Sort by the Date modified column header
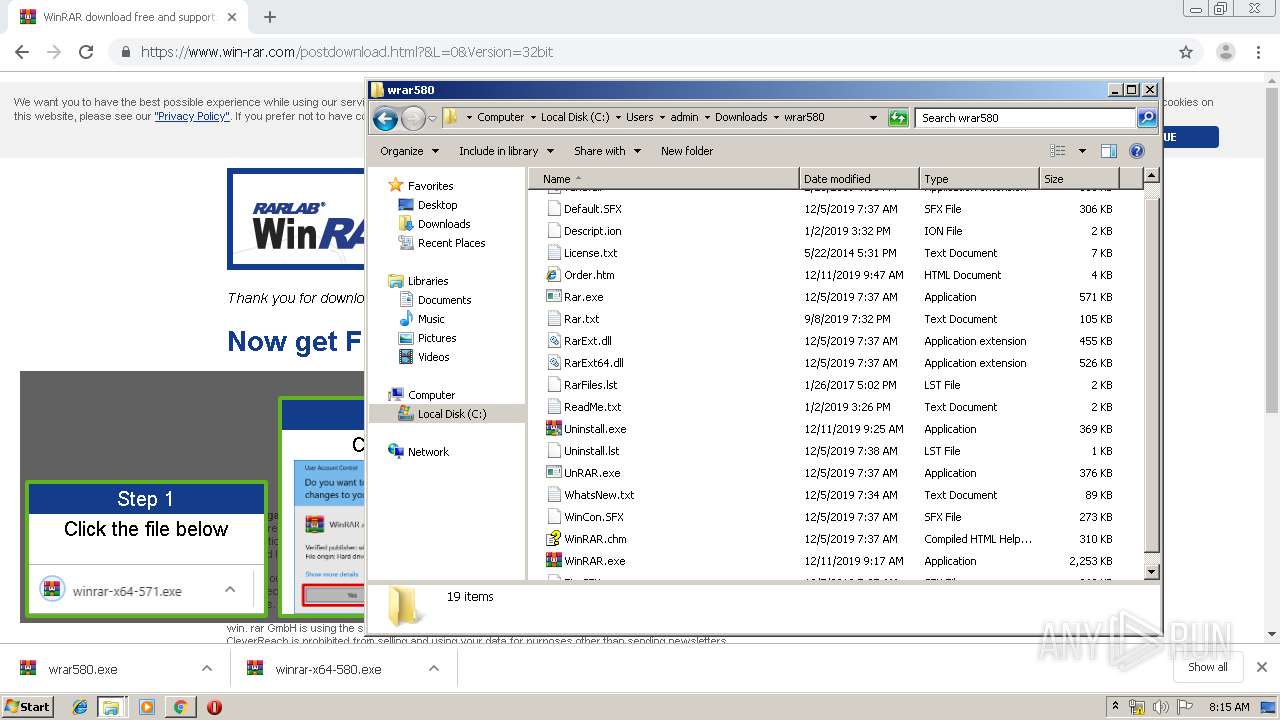This screenshot has height=720, width=1280. tap(859, 179)
